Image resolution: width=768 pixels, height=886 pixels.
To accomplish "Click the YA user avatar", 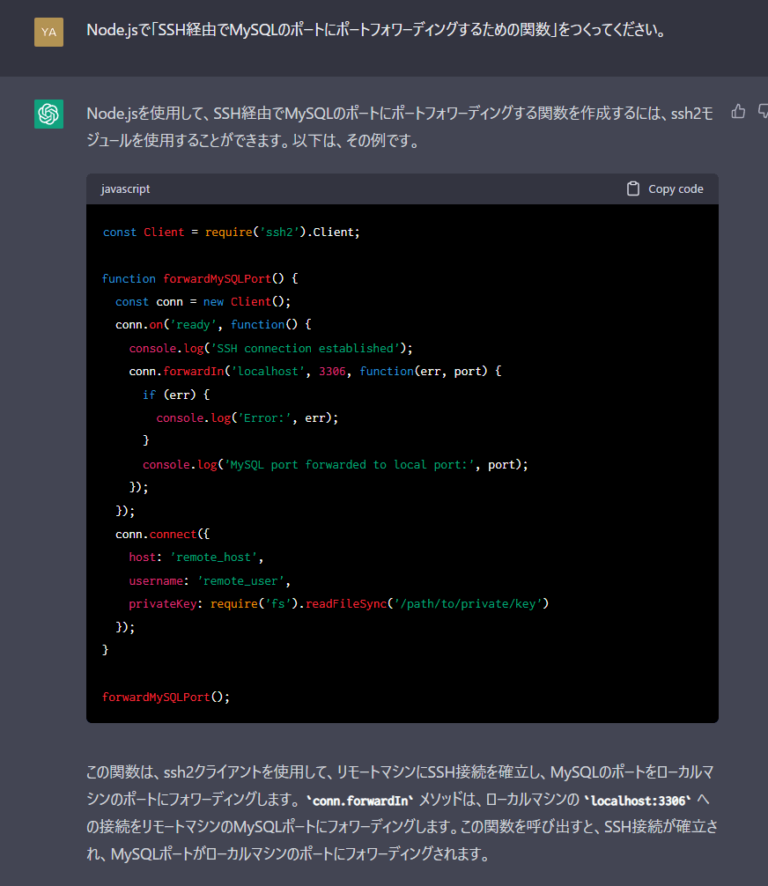I will 48,31.
